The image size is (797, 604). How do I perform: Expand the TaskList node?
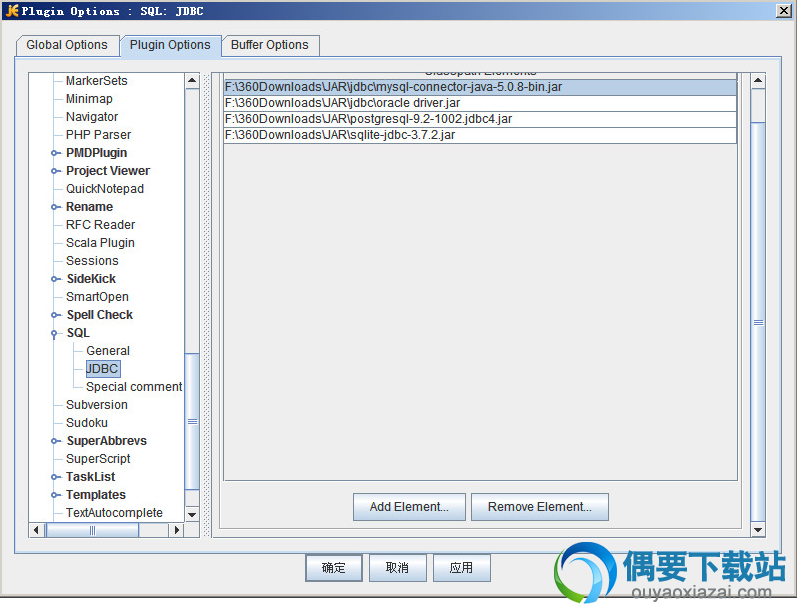click(x=54, y=477)
